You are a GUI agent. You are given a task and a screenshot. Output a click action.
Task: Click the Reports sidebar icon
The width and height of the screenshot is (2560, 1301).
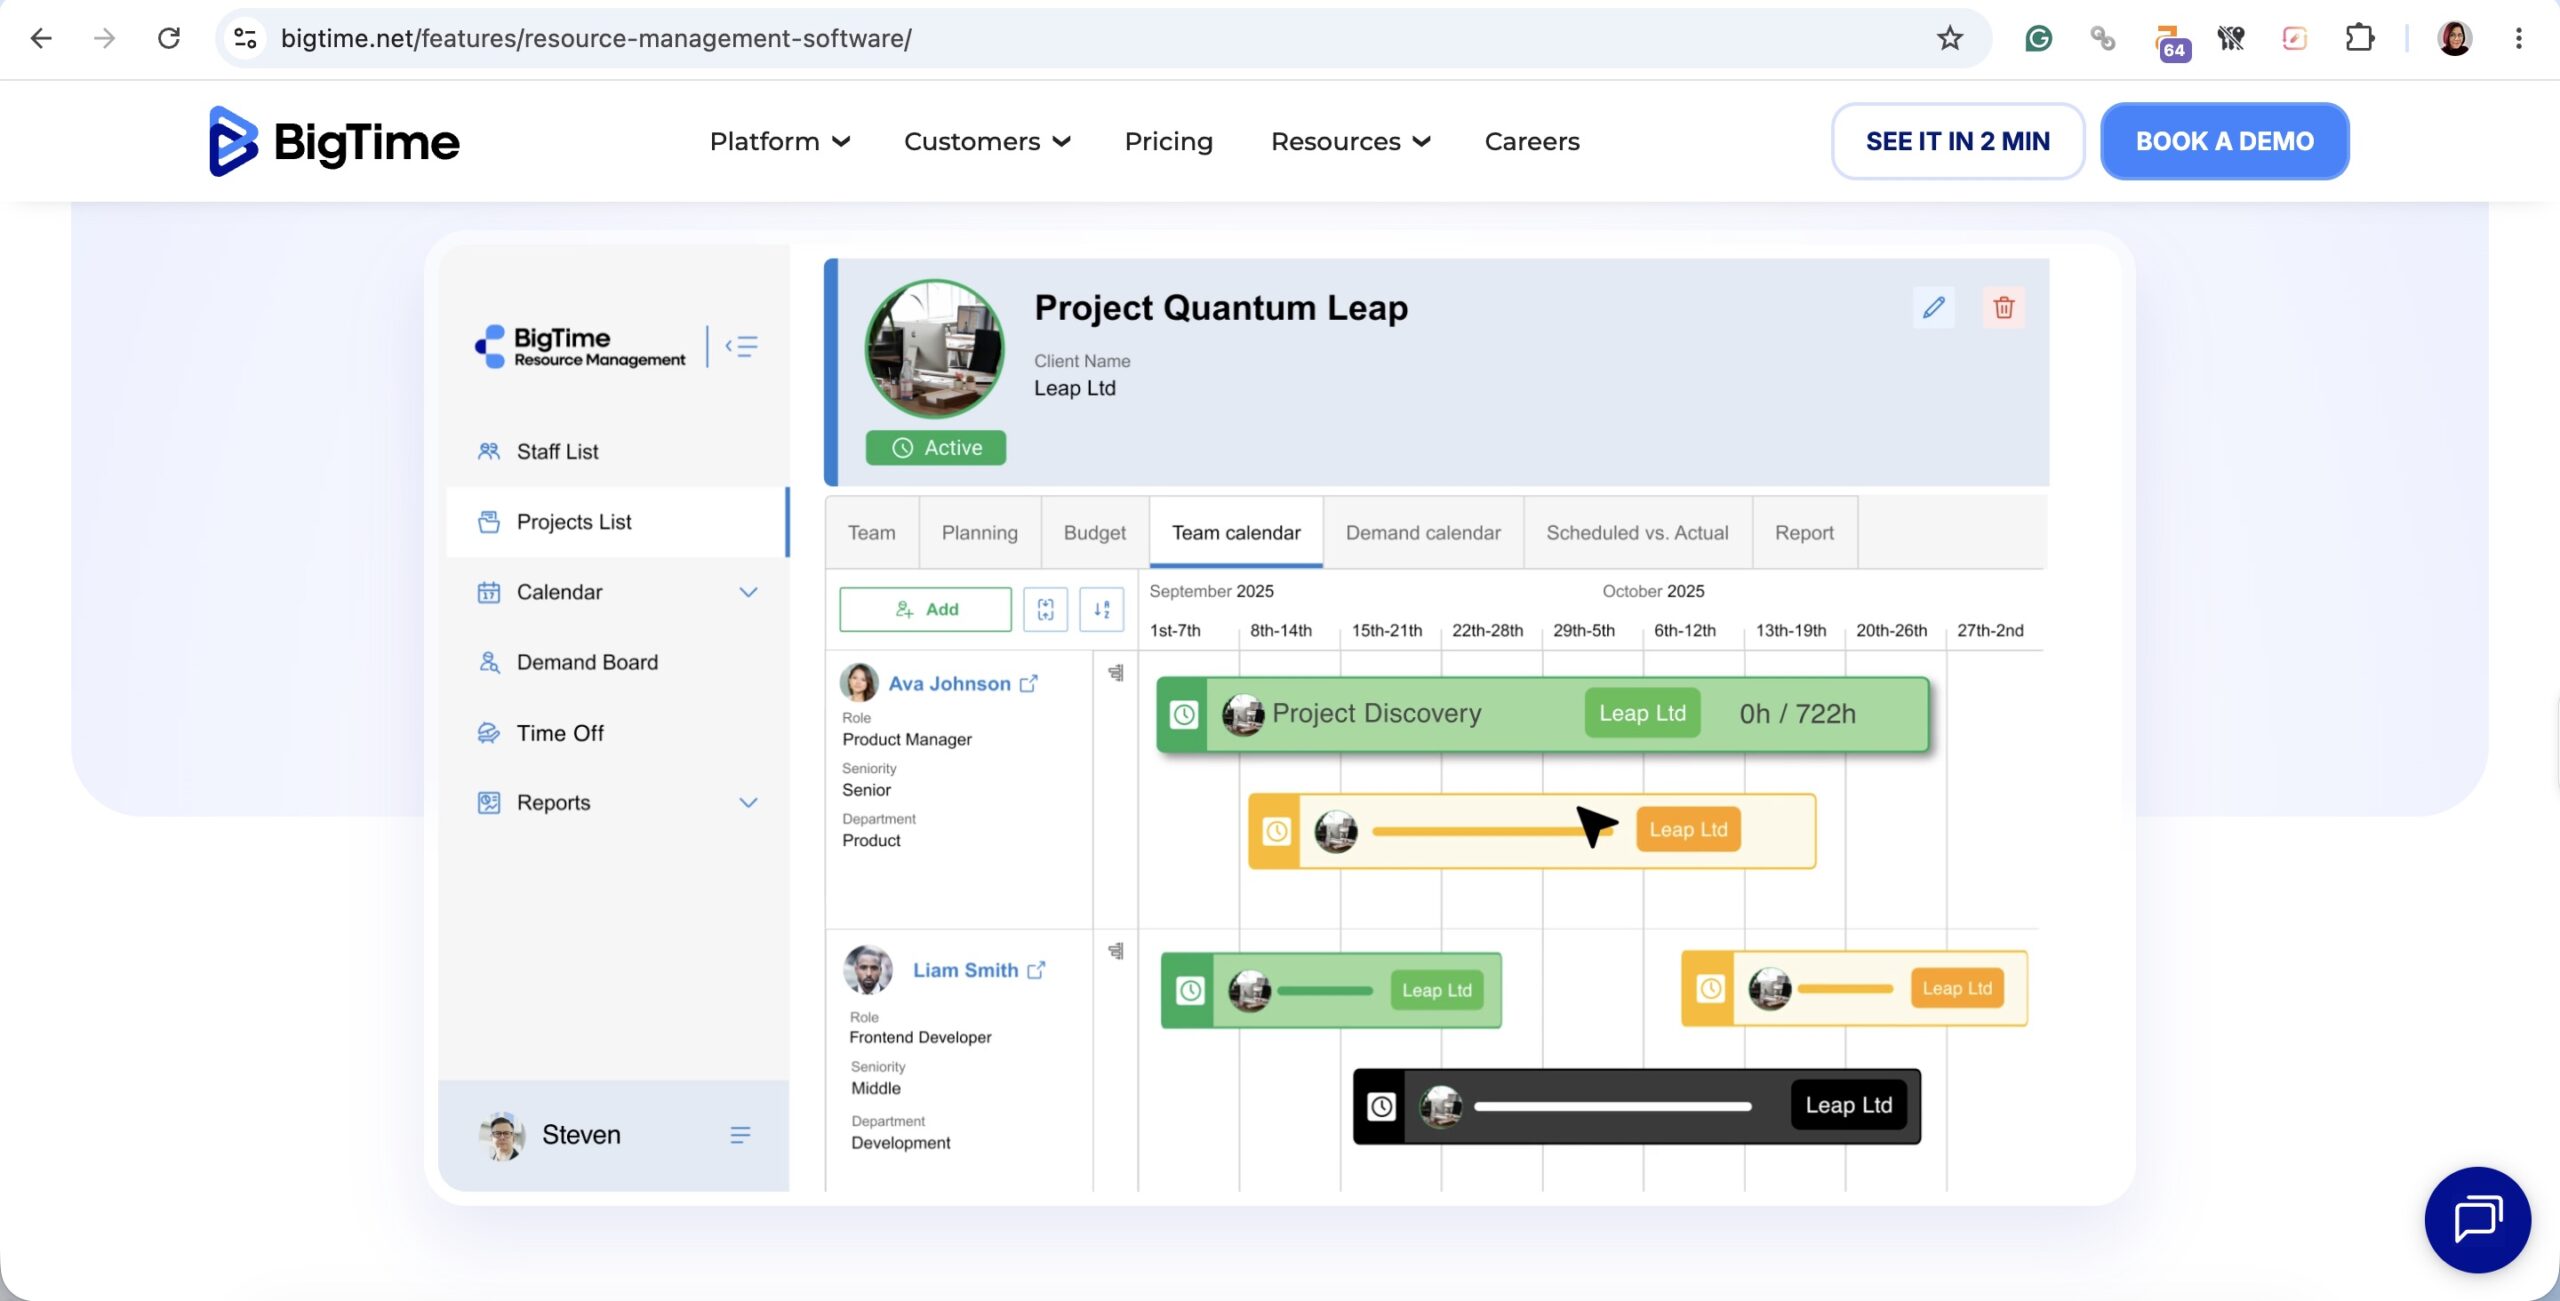[x=489, y=803]
